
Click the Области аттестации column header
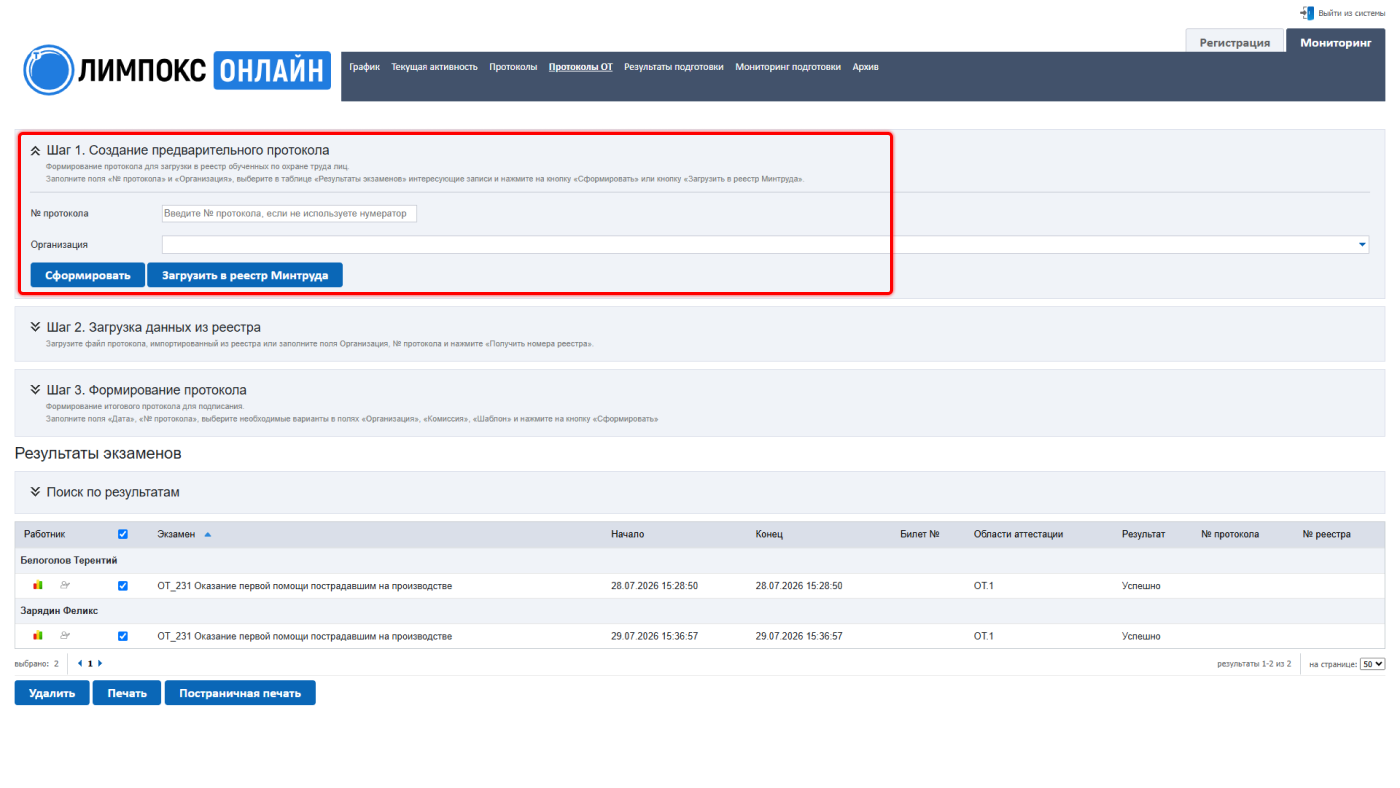click(x=1018, y=534)
